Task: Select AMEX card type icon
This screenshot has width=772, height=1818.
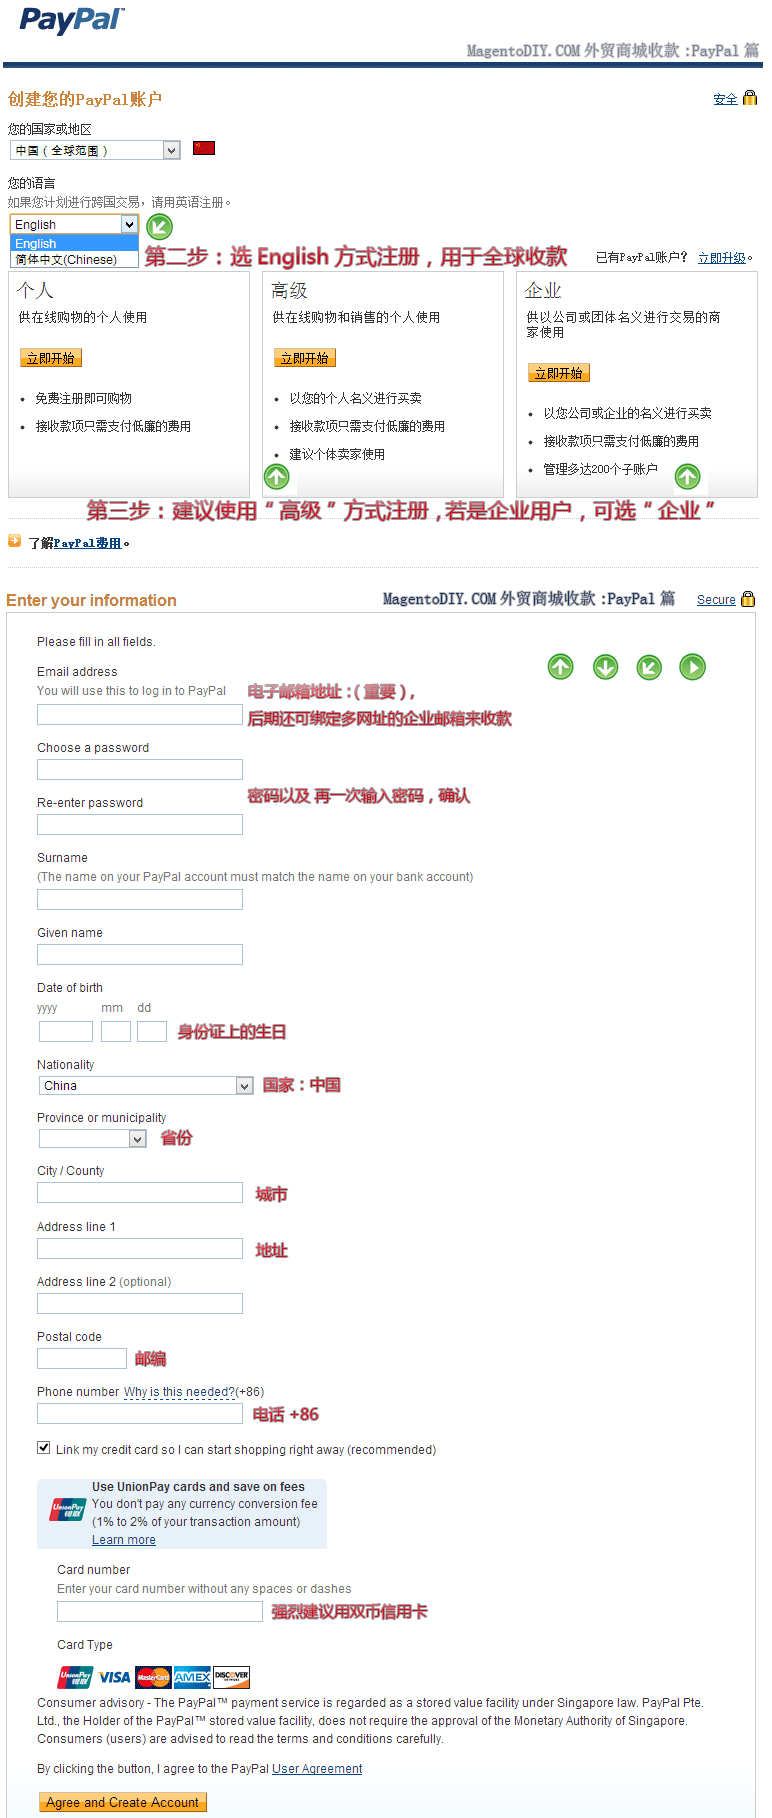Action: [192, 1677]
